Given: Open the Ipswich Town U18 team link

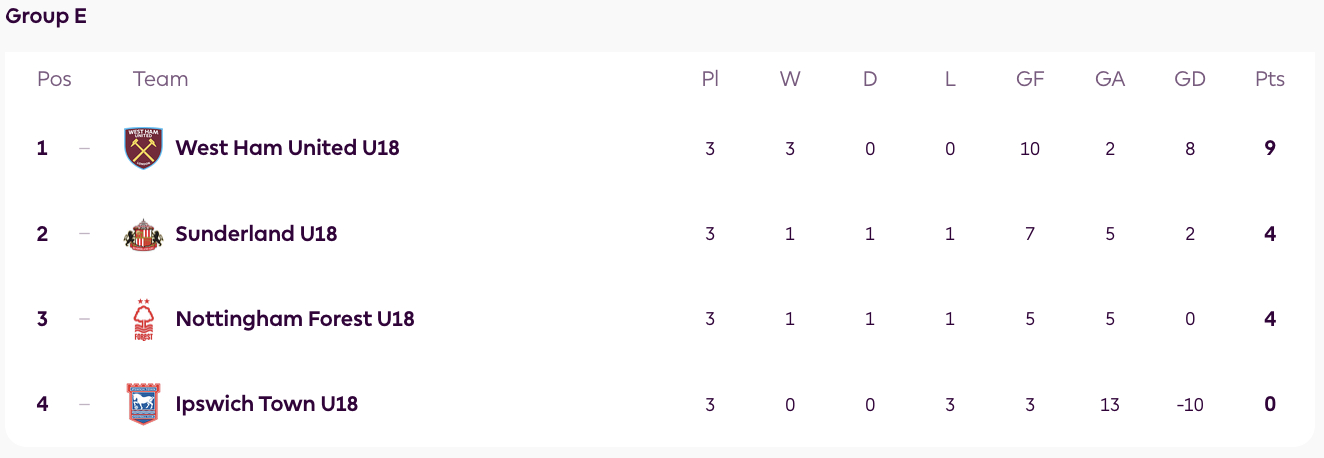Looking at the screenshot, I should 266,404.
